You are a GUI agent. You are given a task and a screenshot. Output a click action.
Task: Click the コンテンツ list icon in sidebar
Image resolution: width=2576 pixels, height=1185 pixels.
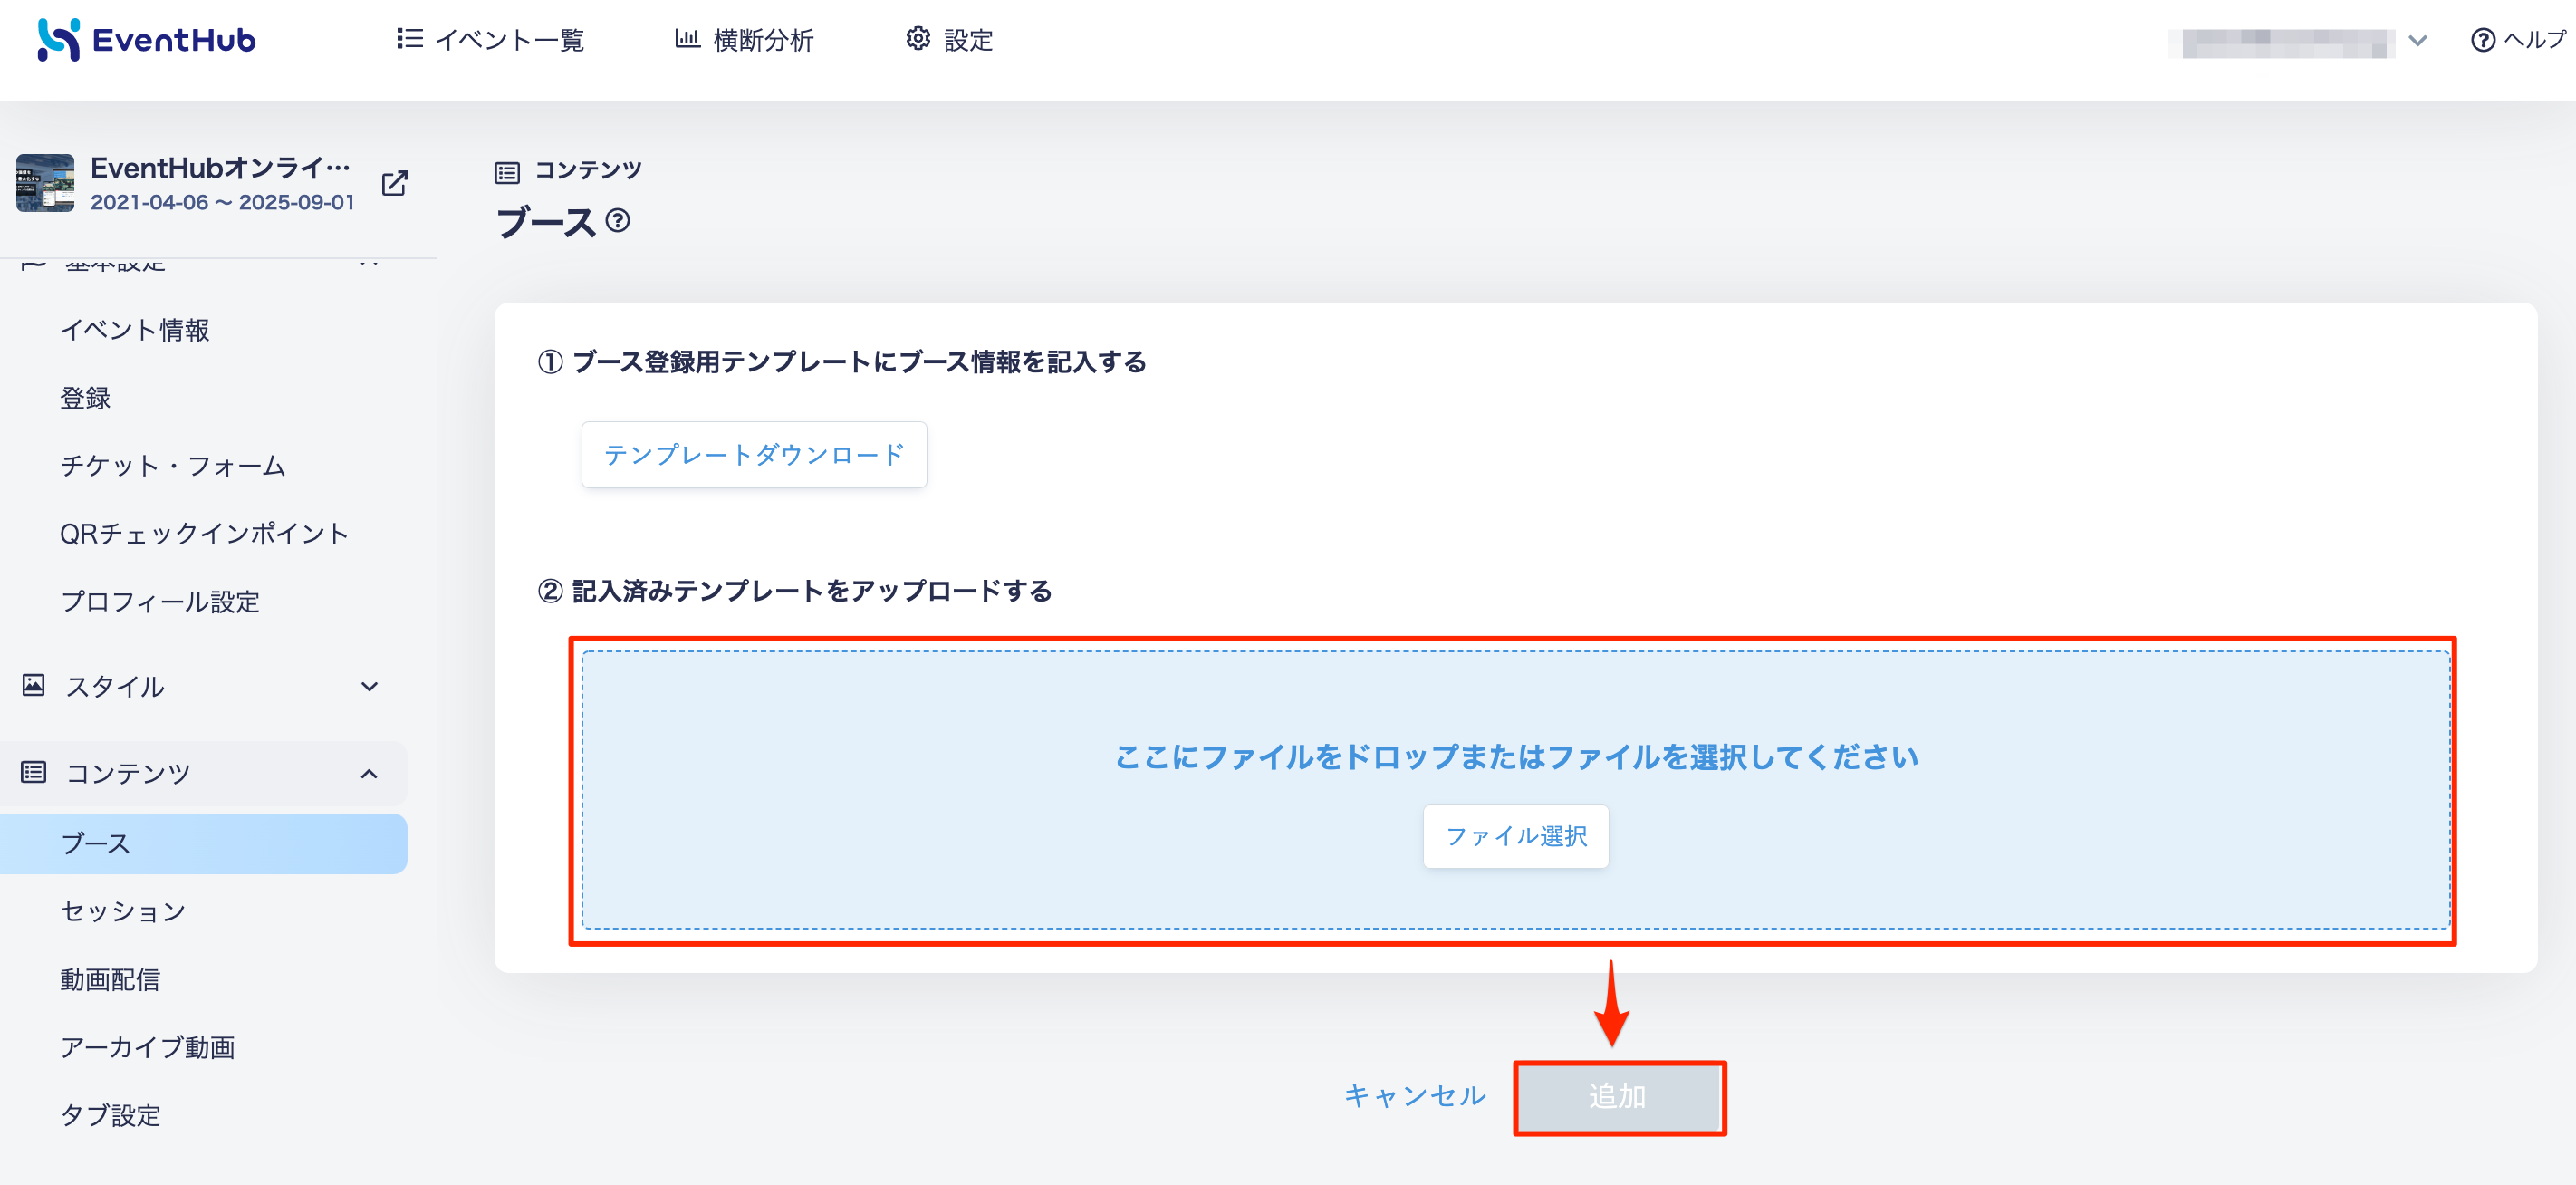33,772
